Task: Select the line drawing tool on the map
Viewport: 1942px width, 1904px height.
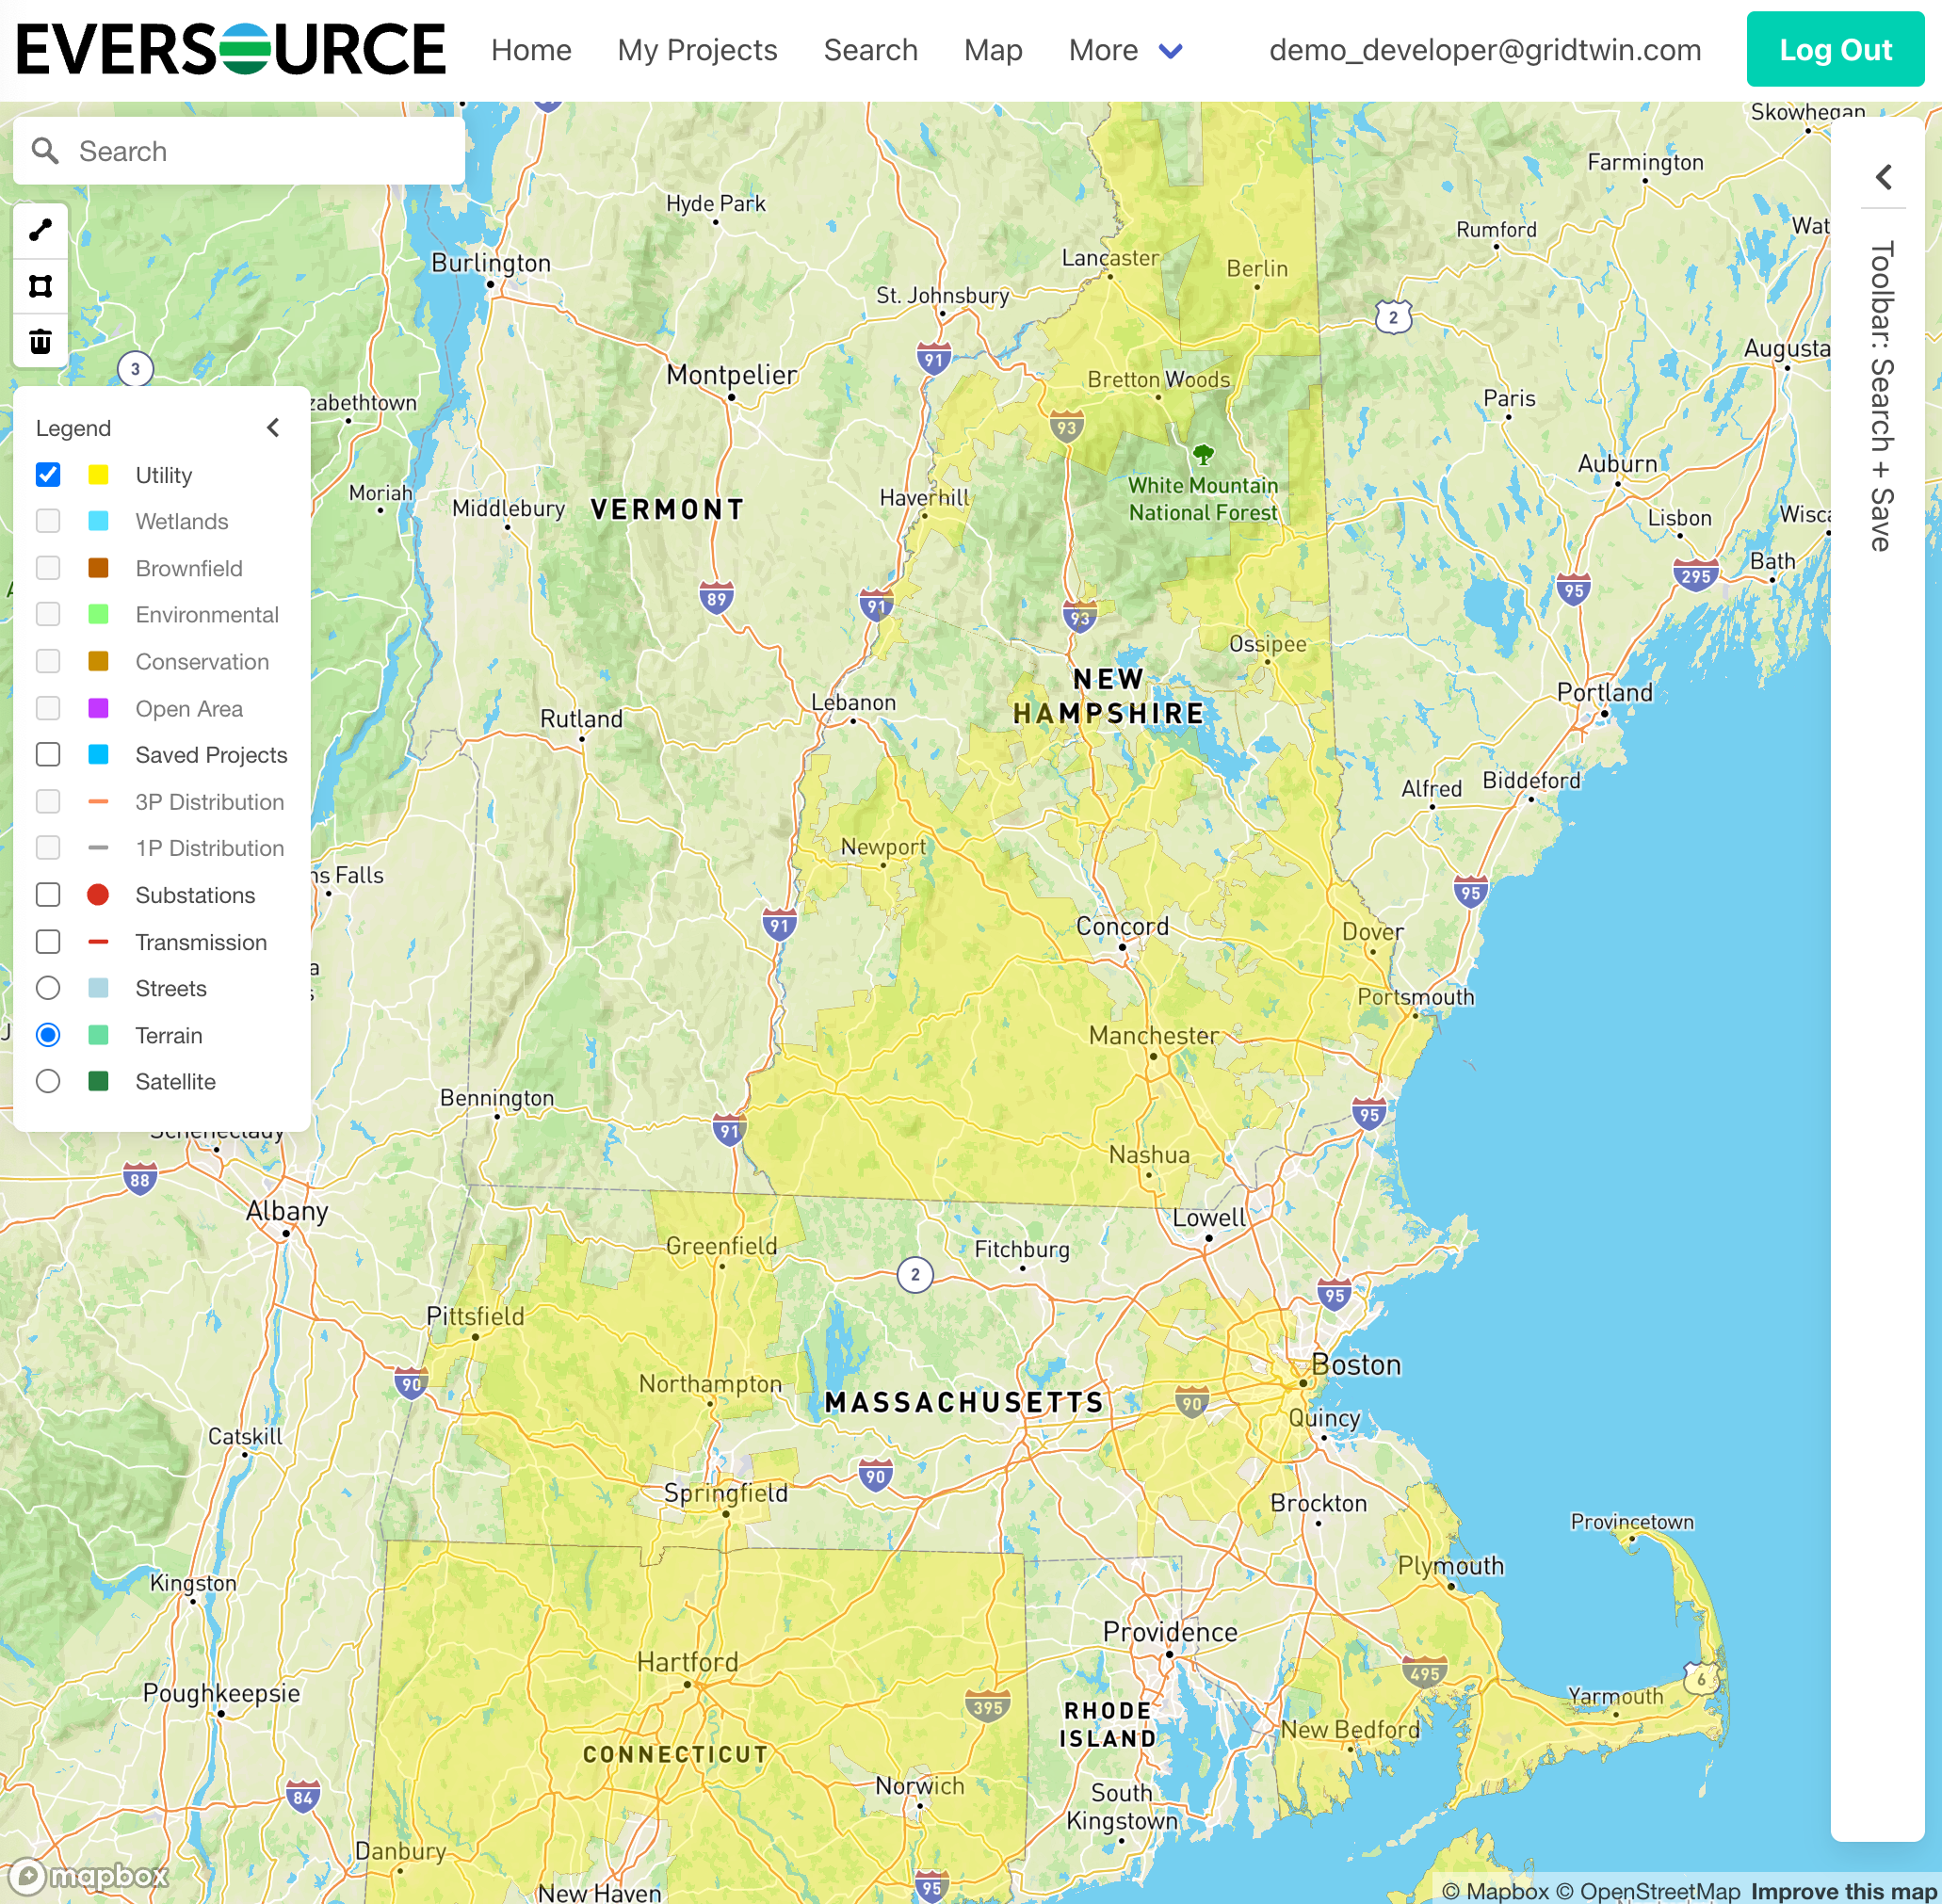Action: [x=40, y=231]
